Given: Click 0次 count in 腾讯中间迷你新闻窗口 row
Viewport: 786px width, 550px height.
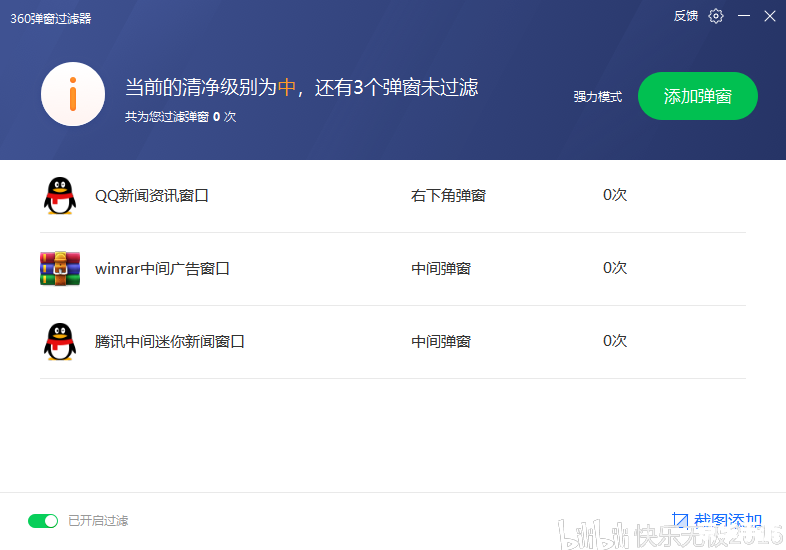Looking at the screenshot, I should coord(615,341).
